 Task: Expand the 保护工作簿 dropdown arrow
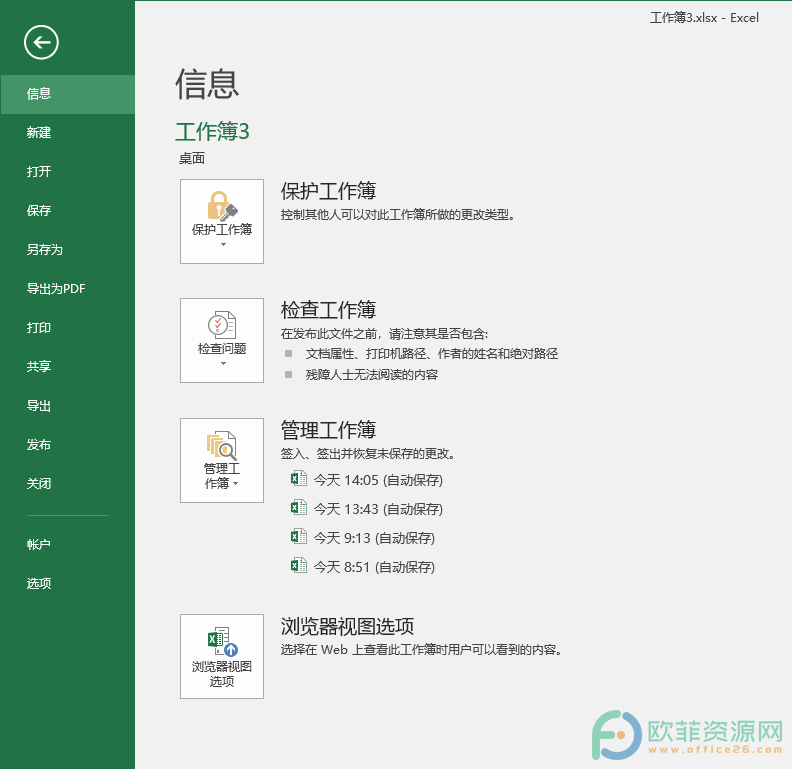tap(223, 245)
